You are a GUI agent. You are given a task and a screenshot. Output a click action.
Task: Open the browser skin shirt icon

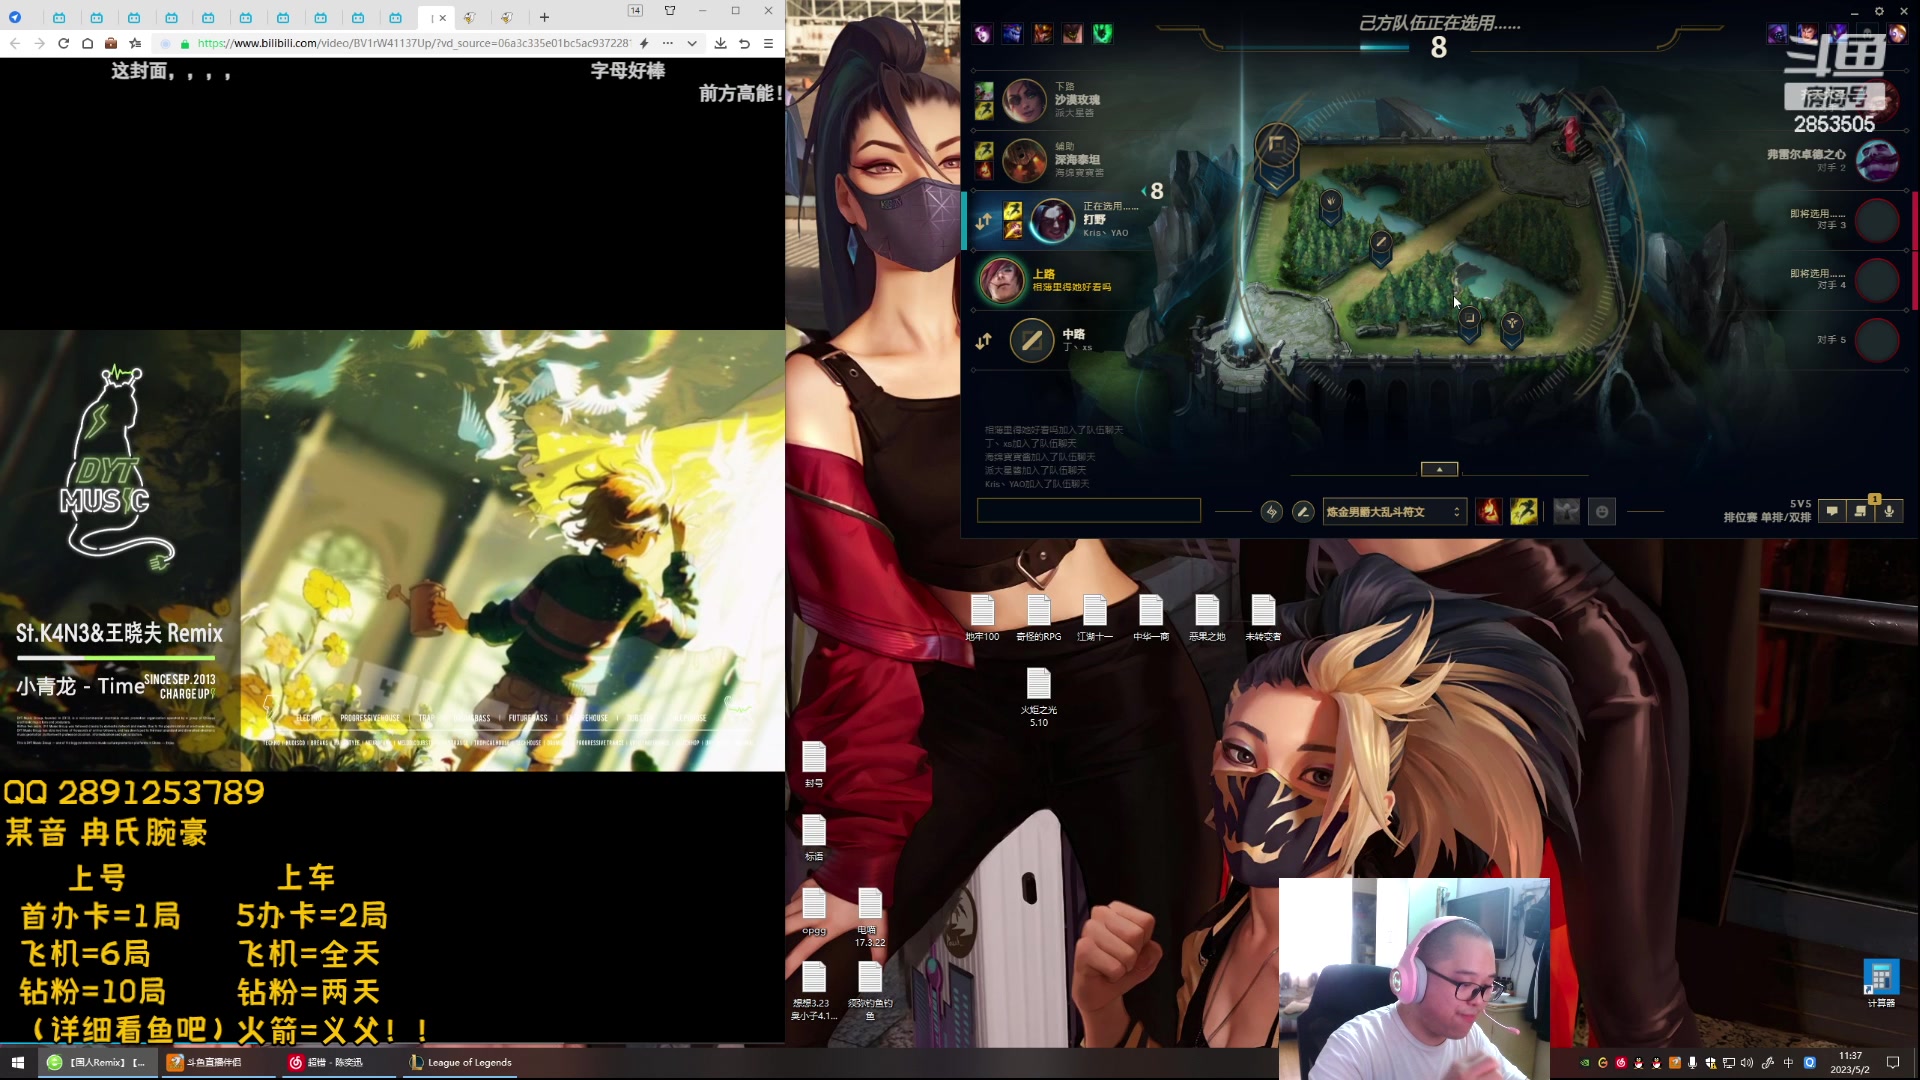click(670, 10)
